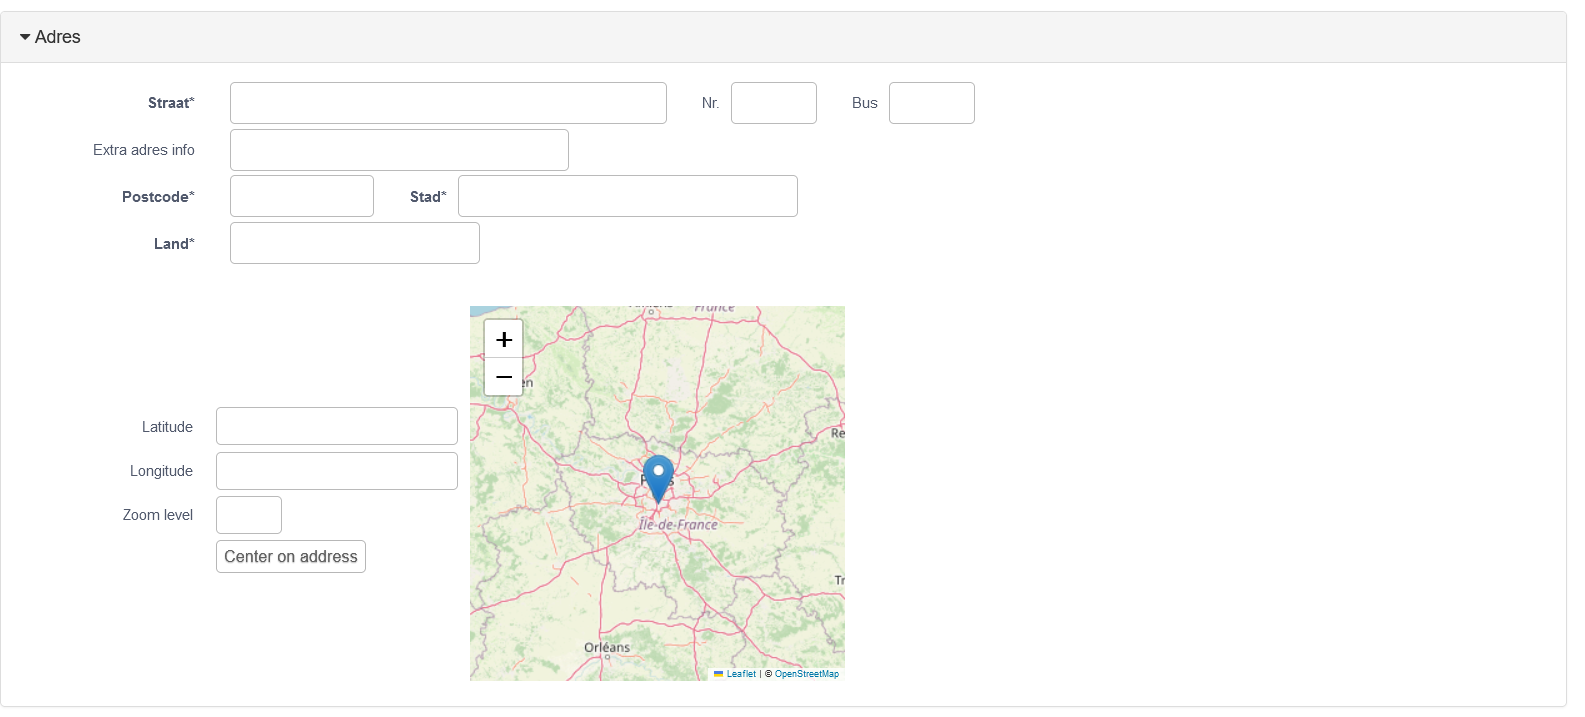Click the Land field label

174,244
